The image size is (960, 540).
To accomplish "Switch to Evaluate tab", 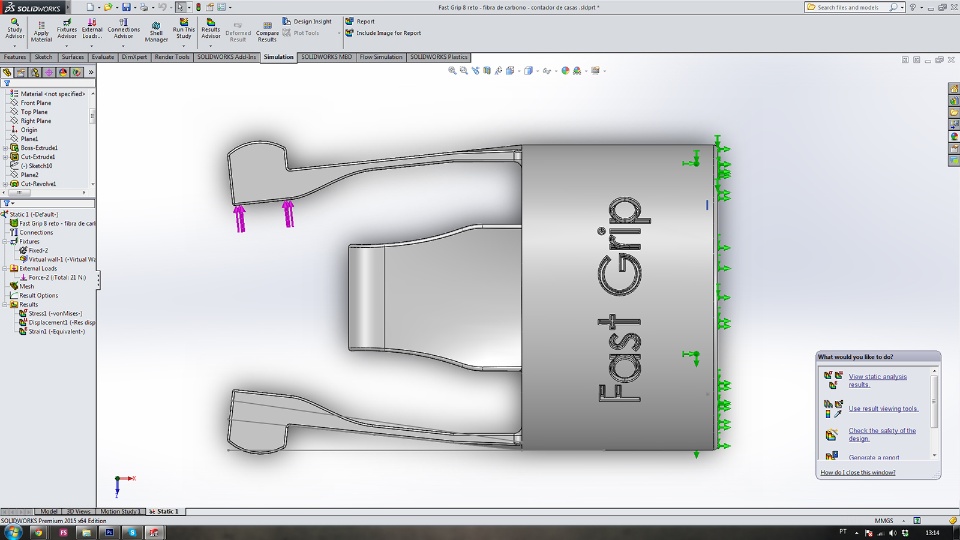I will pyautogui.click(x=103, y=57).
